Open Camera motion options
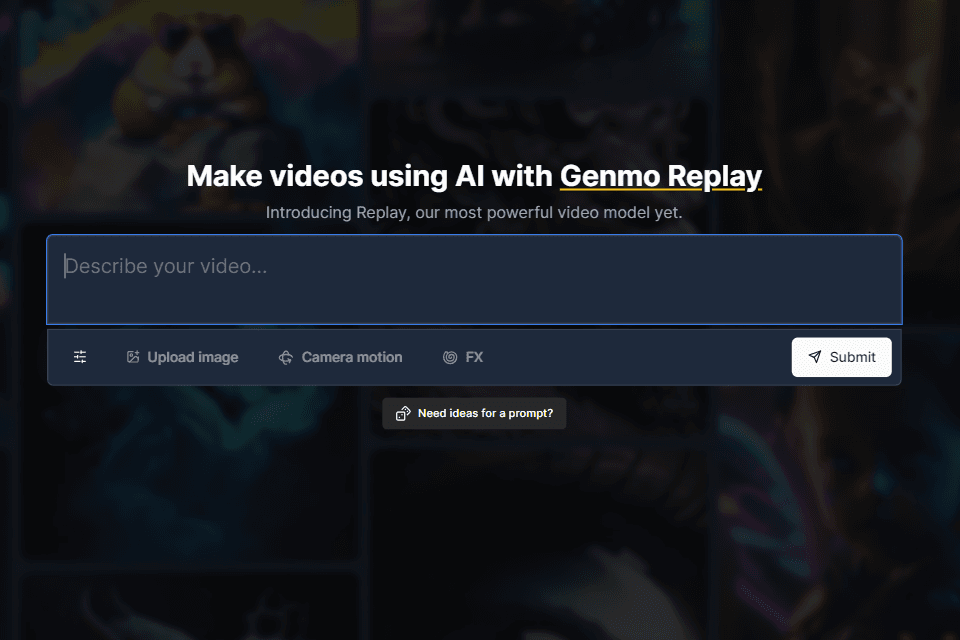 click(x=340, y=357)
